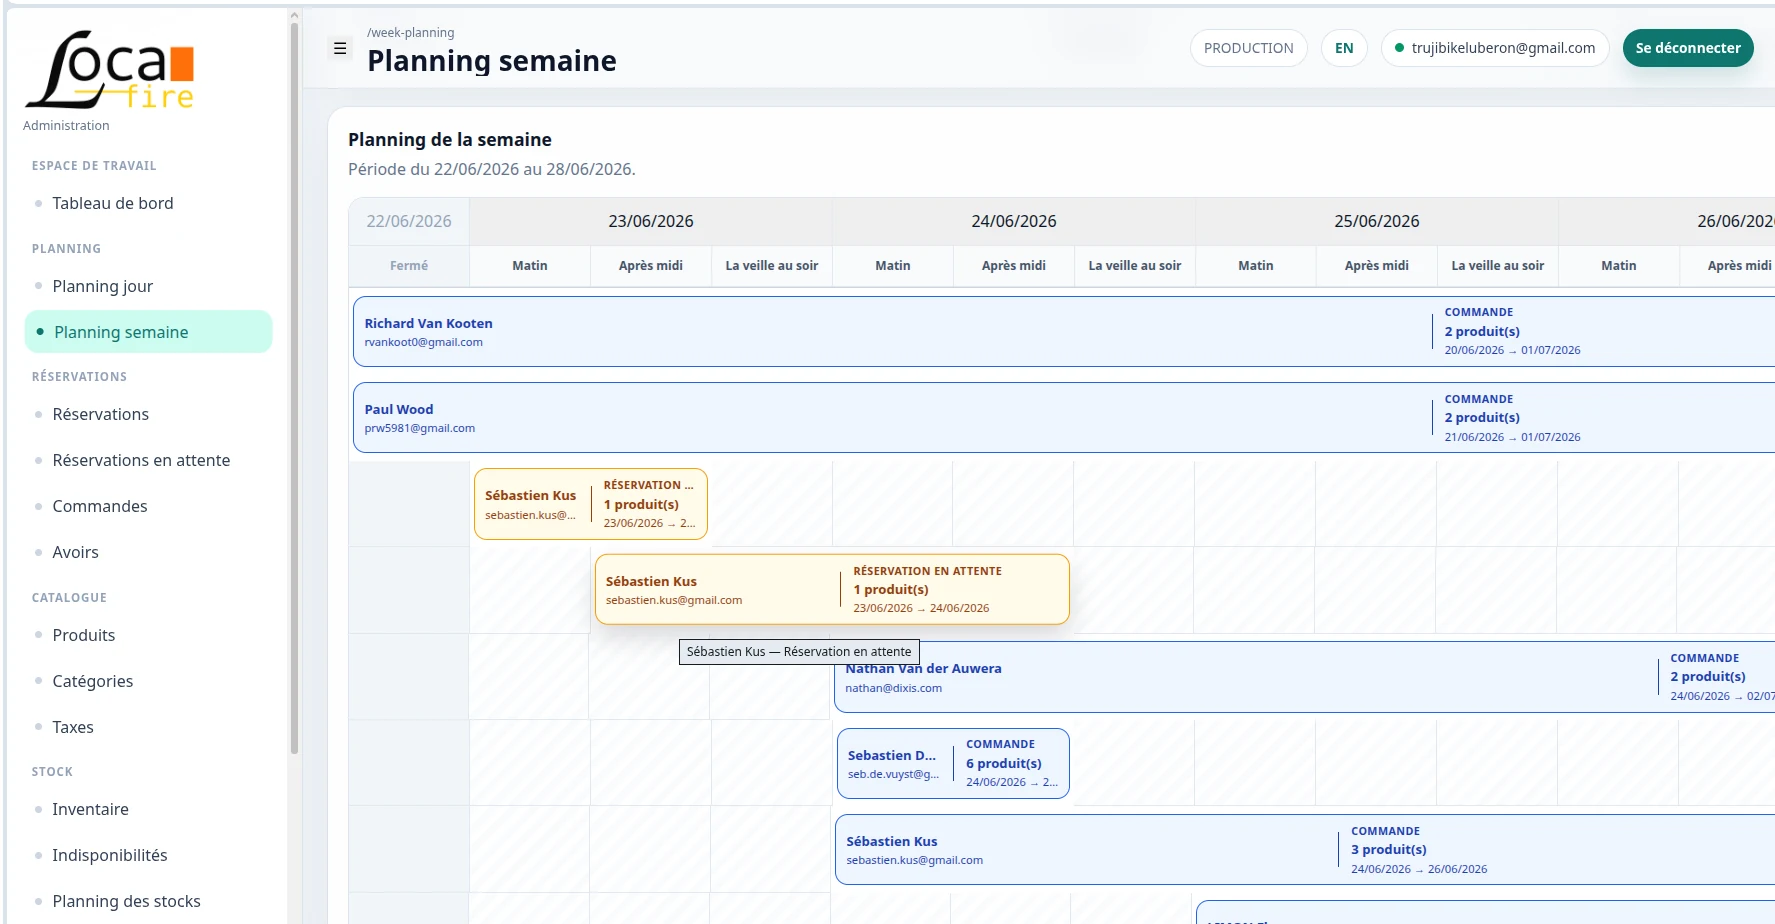Open Réservations en attente page

tap(148, 460)
